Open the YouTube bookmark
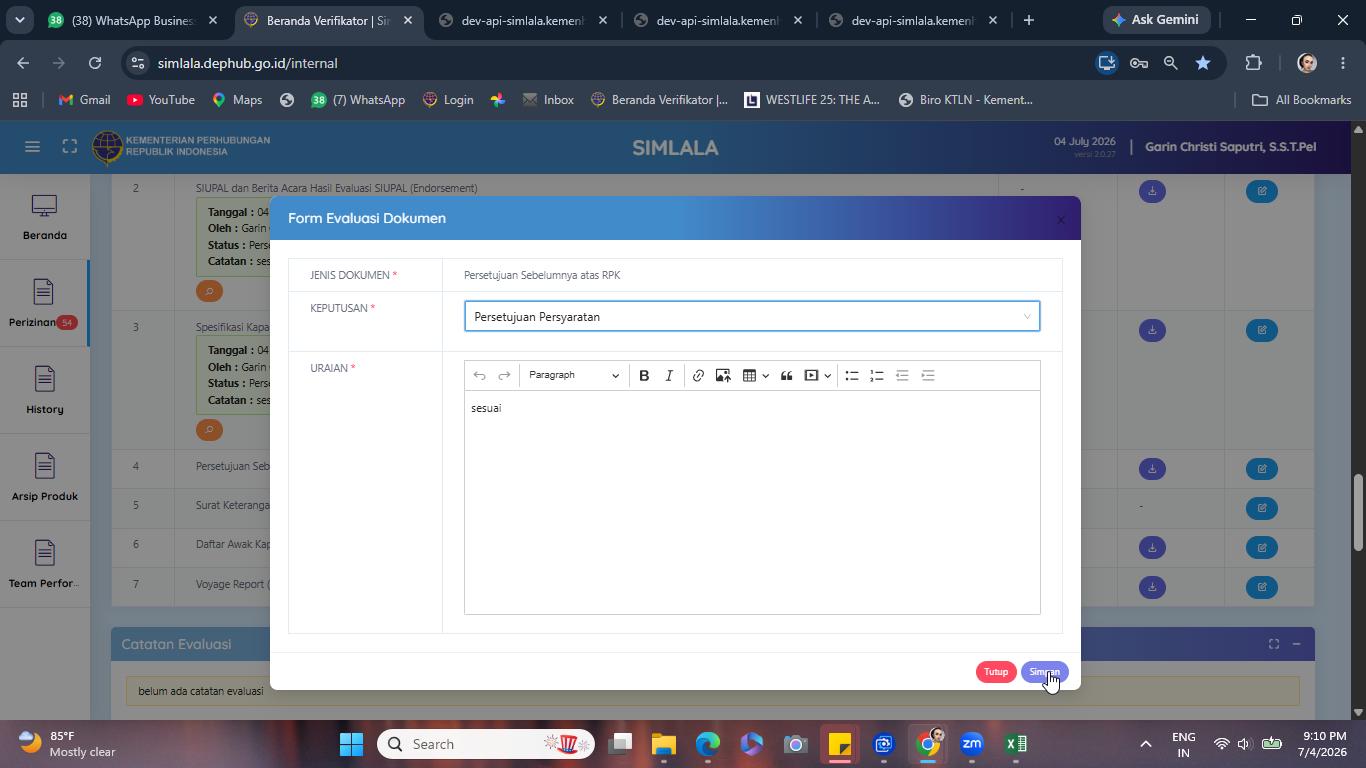 pyautogui.click(x=161, y=100)
